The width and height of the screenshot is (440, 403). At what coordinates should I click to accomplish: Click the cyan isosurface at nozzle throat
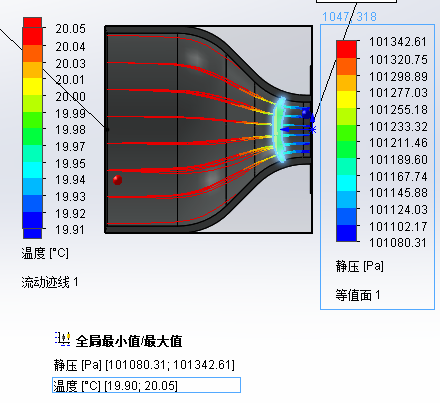point(280,130)
